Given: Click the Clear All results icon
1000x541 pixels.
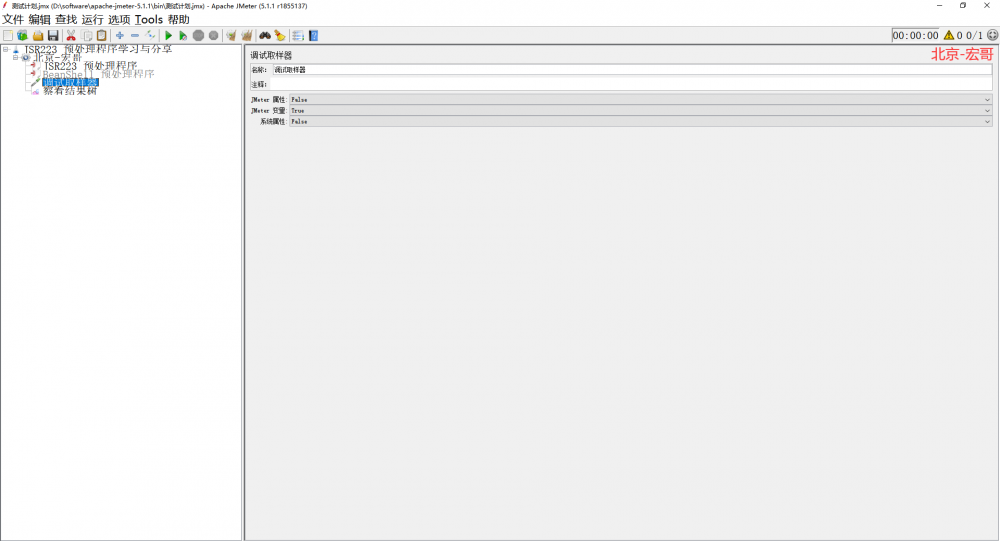Looking at the screenshot, I should [247, 36].
